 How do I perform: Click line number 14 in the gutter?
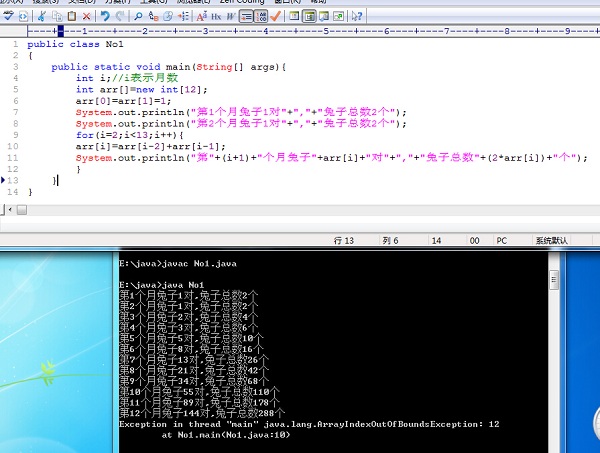pos(13,192)
